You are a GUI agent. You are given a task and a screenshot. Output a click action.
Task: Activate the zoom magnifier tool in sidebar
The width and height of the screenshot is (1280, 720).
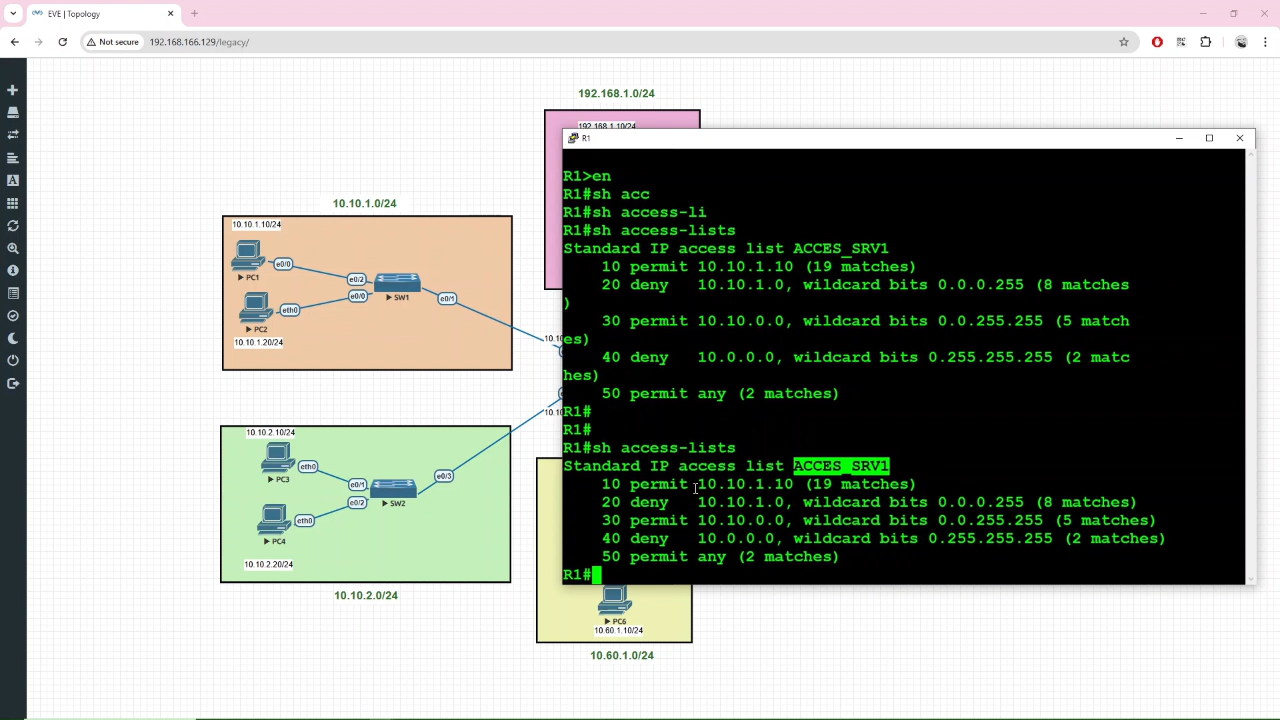point(13,246)
